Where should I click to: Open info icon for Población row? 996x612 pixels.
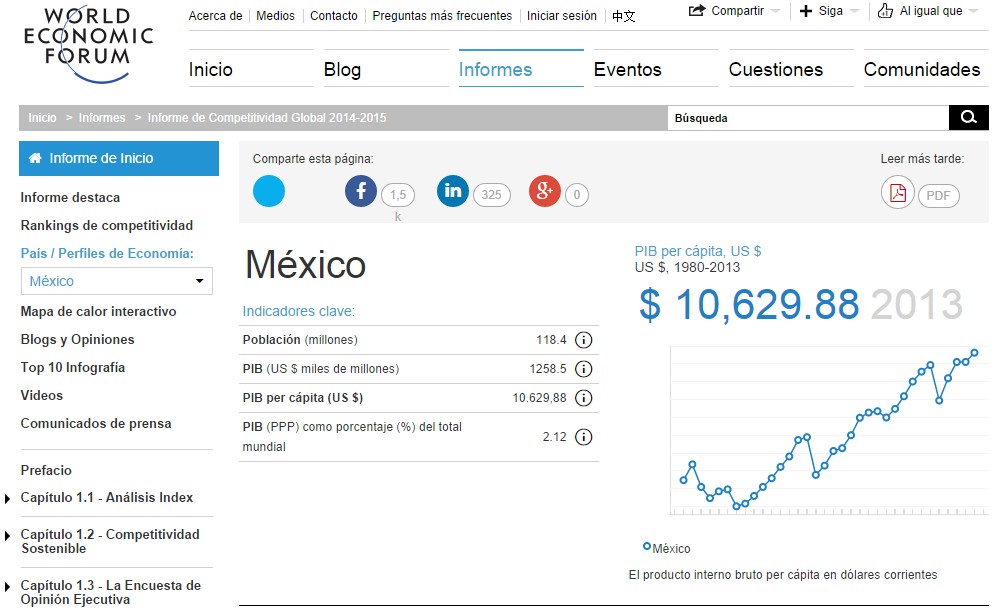tap(583, 340)
